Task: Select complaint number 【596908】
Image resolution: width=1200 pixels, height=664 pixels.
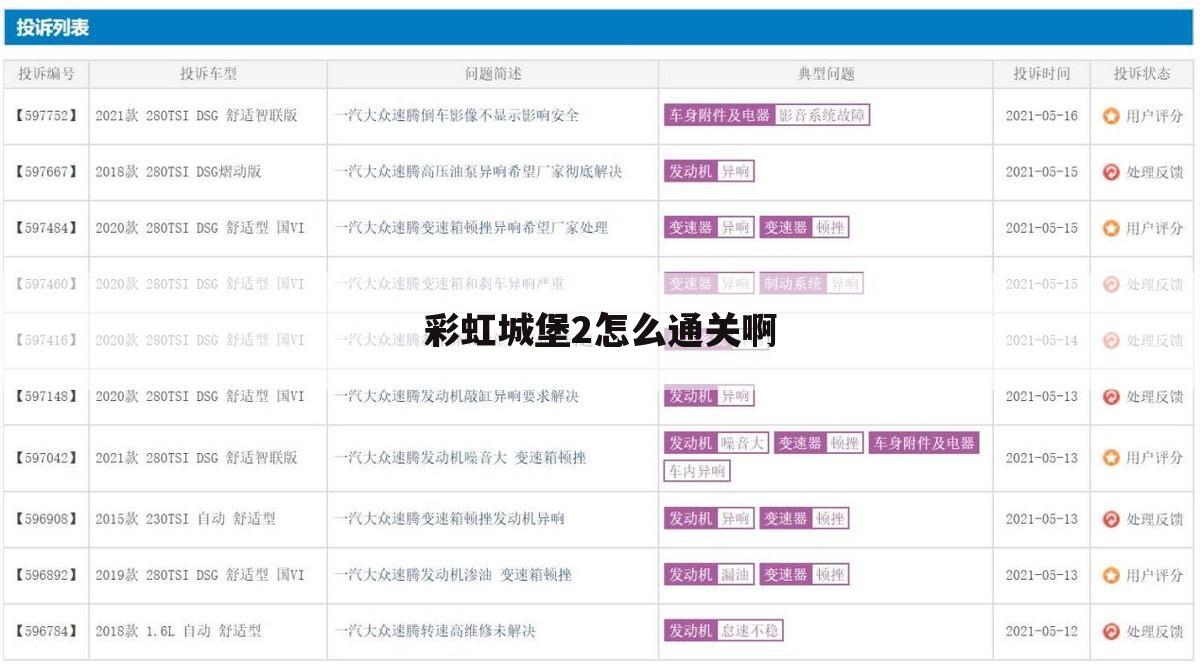Action: (46, 519)
